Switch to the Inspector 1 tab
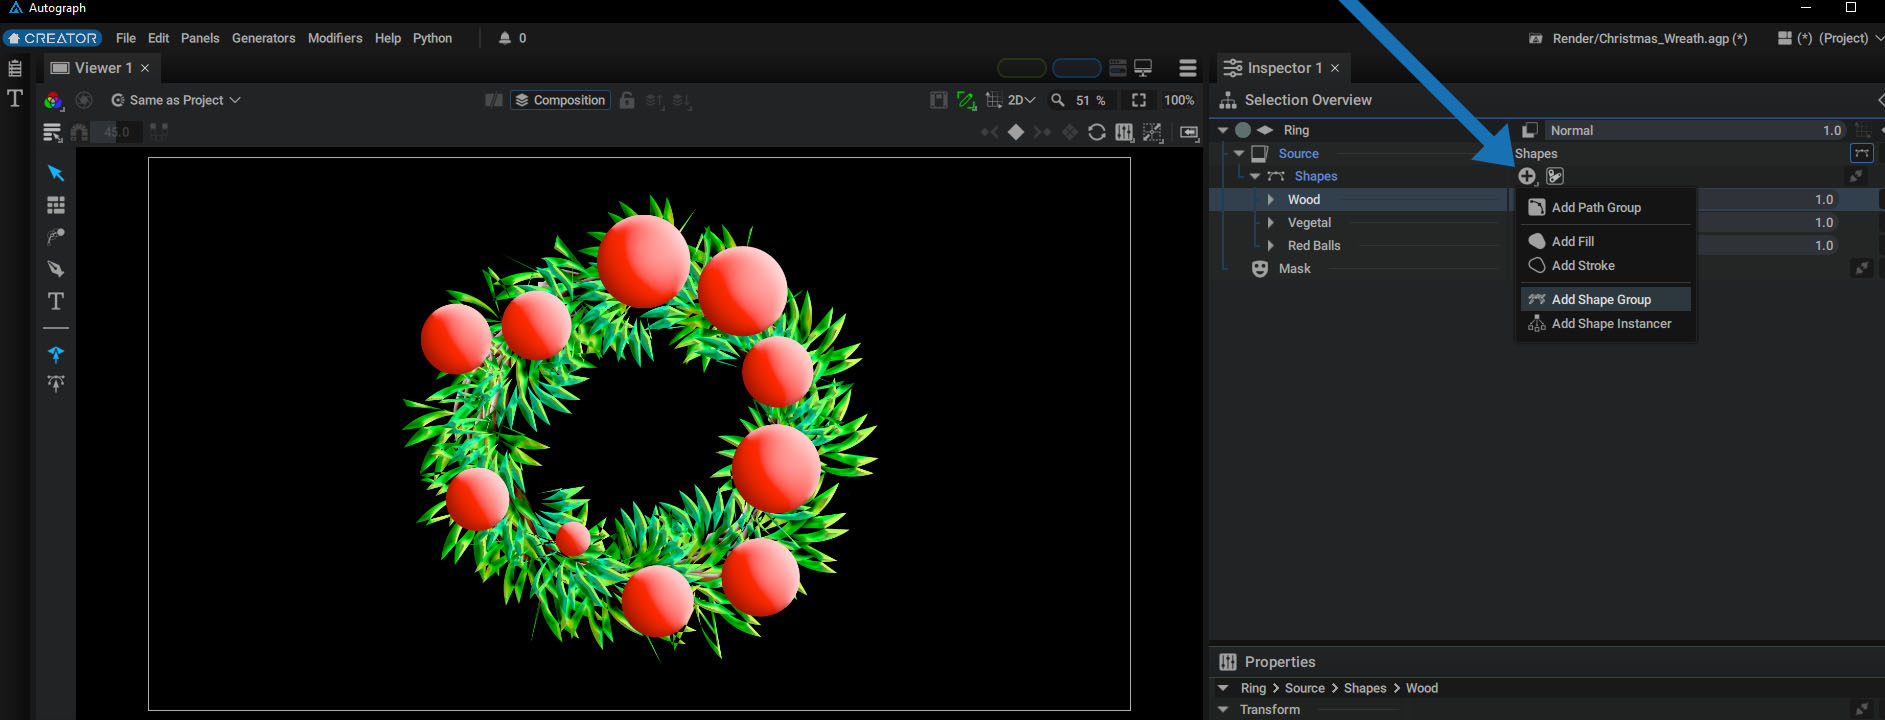Image resolution: width=1885 pixels, height=720 pixels. 1283,68
